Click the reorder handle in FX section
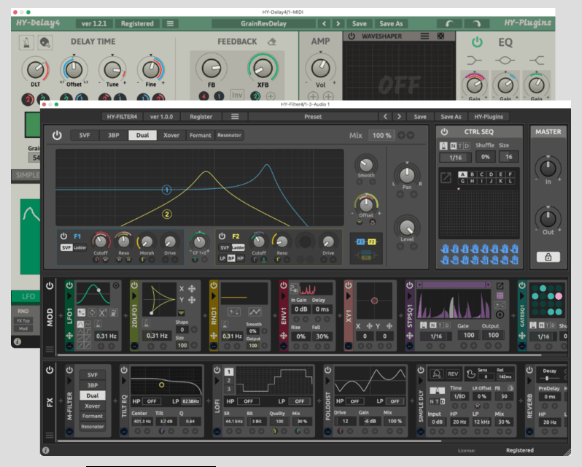 (49, 435)
